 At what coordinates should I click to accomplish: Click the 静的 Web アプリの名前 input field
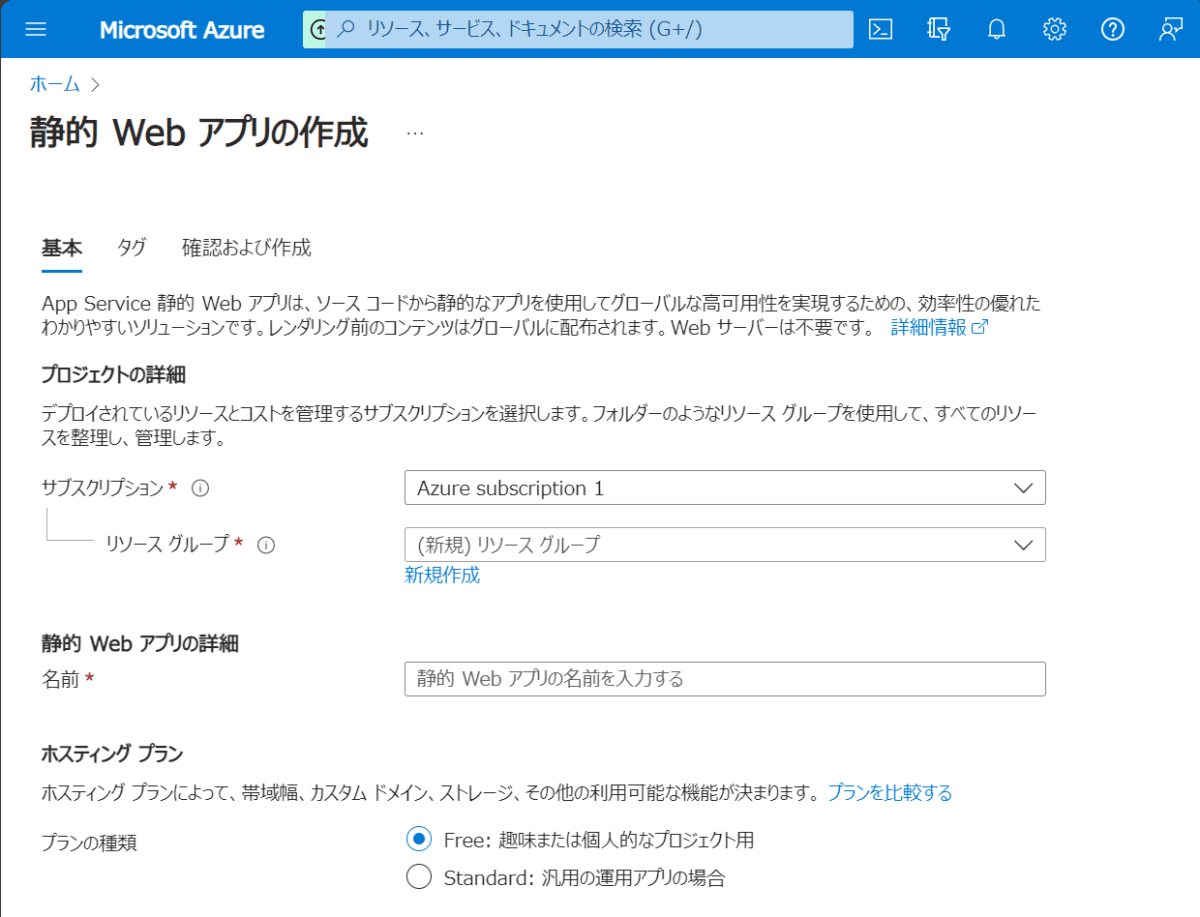coord(725,679)
